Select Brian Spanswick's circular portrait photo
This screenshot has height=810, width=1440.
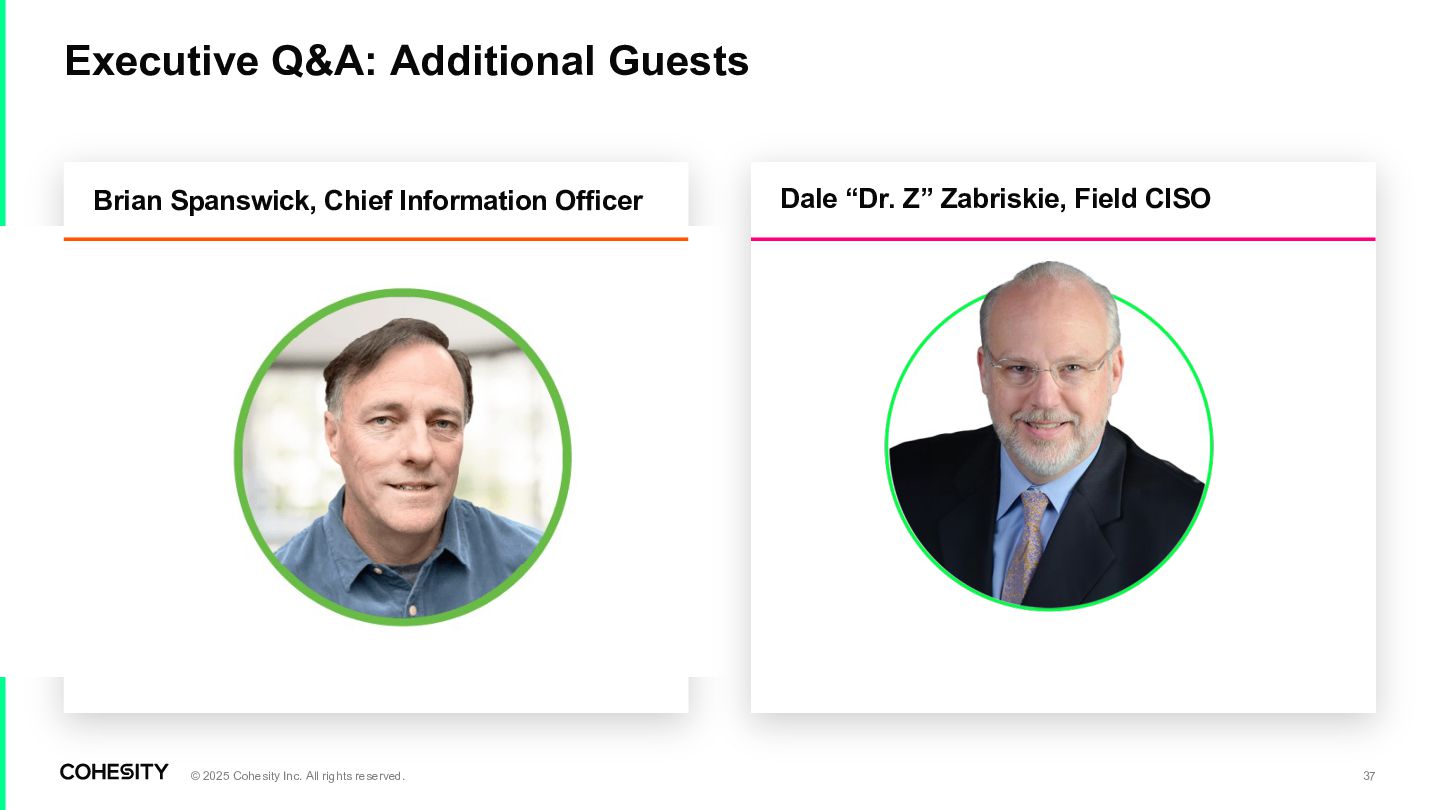[403, 457]
